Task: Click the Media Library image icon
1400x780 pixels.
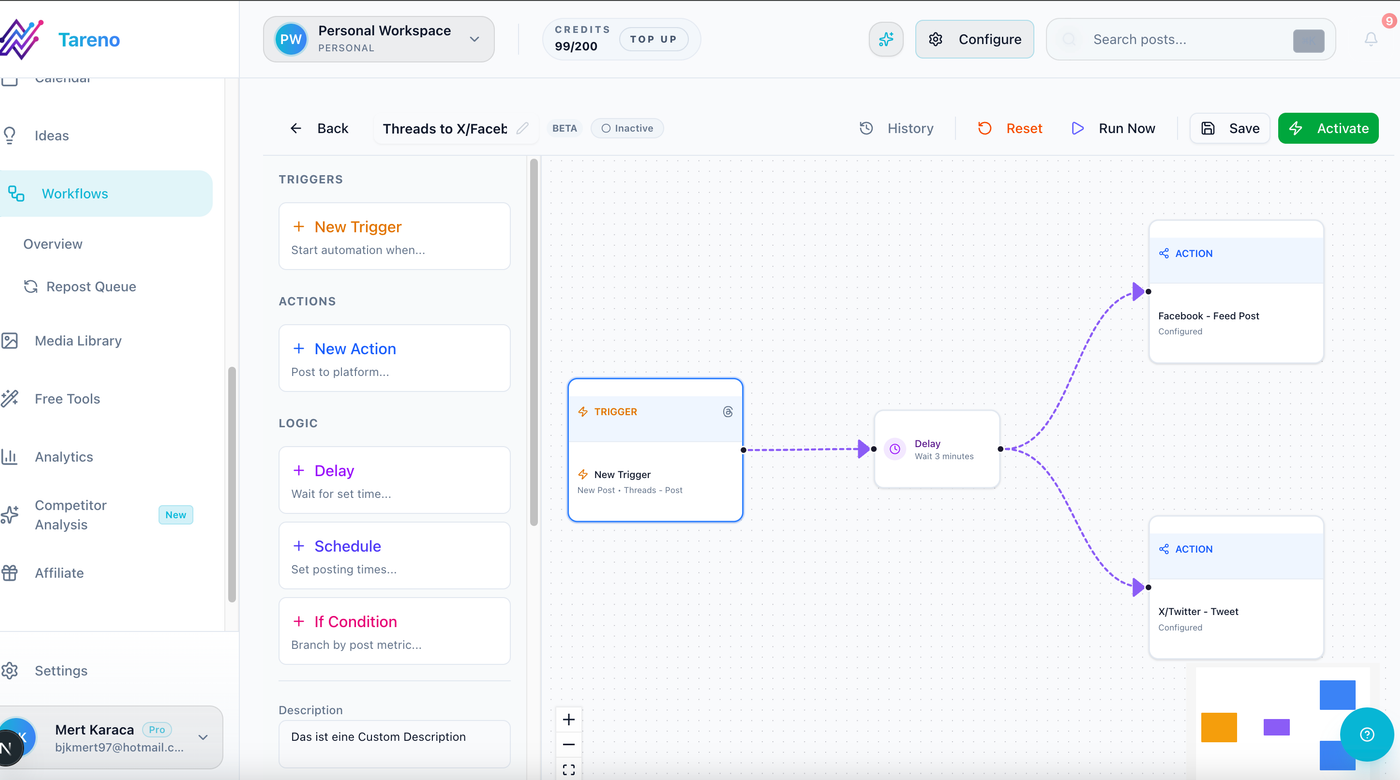Action: tap(10, 341)
